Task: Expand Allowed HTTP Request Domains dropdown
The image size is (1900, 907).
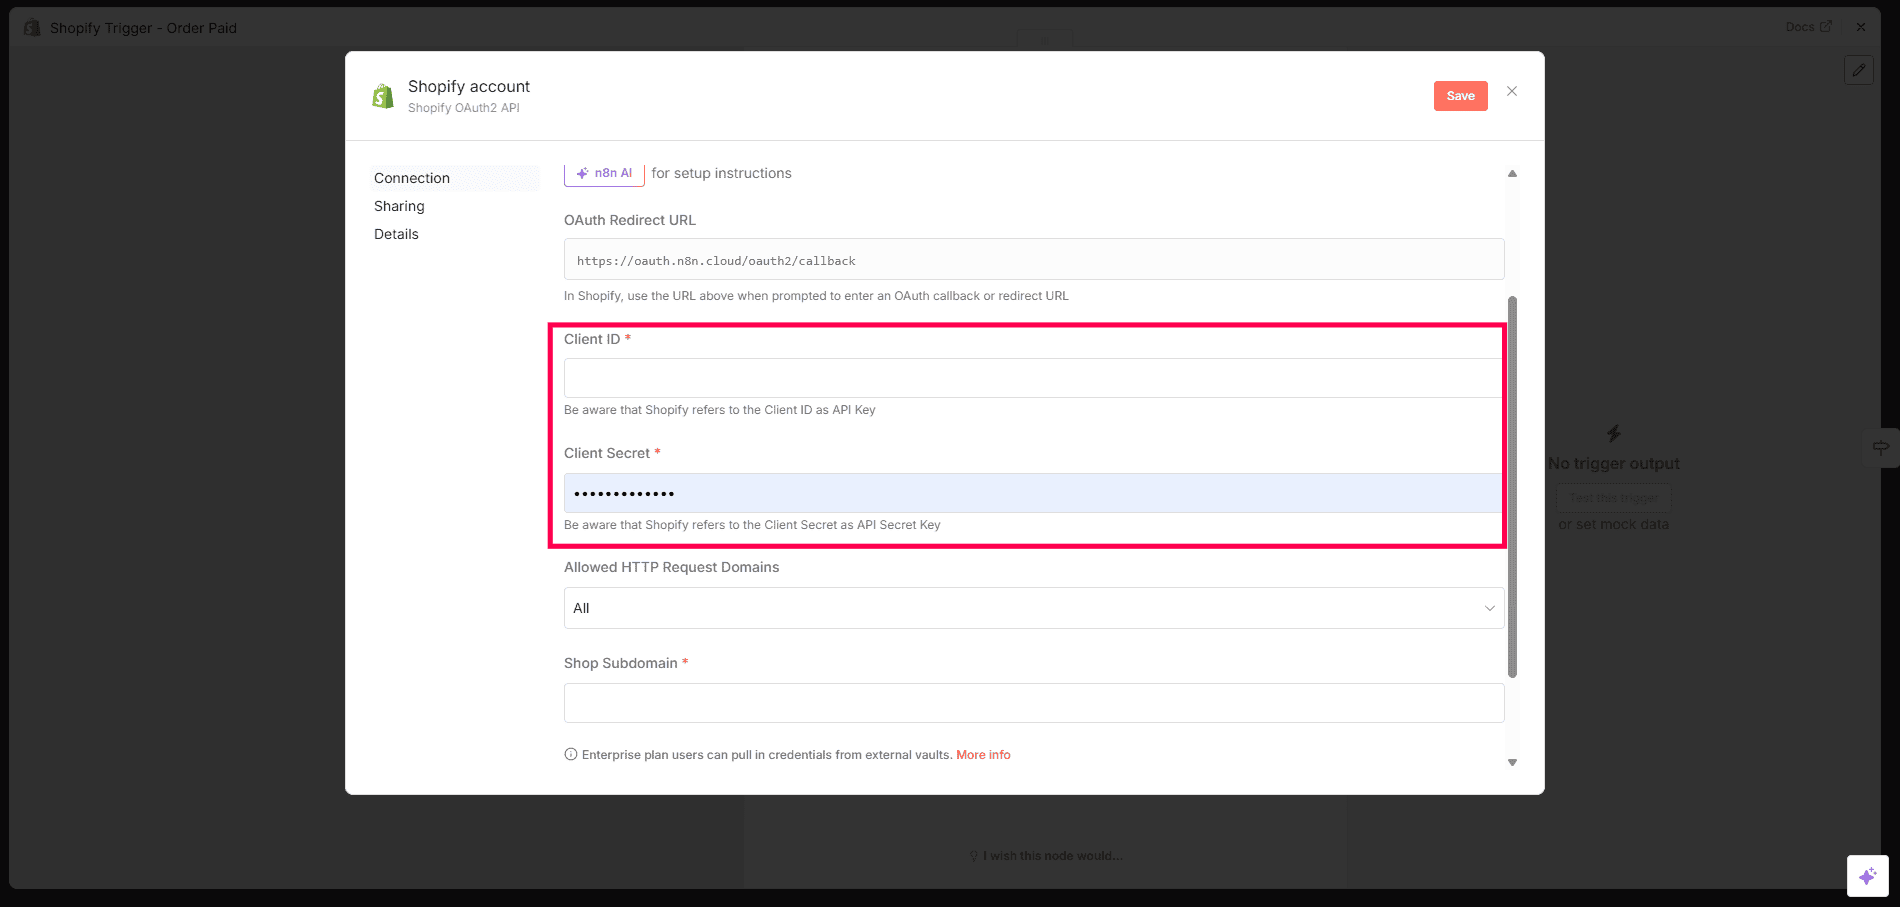Action: click(1033, 608)
